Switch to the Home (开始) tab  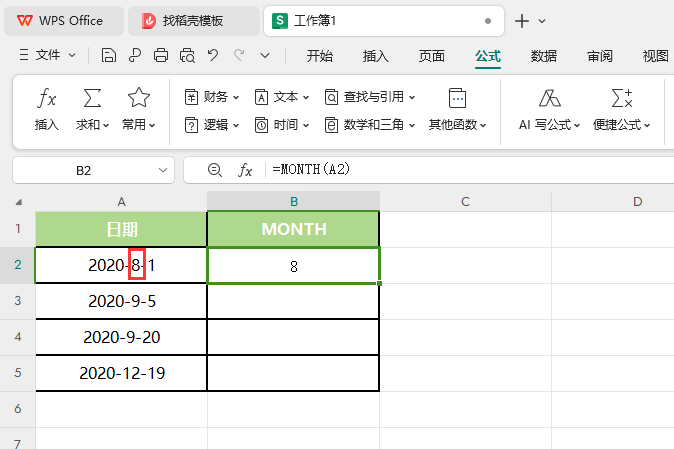tap(319, 56)
